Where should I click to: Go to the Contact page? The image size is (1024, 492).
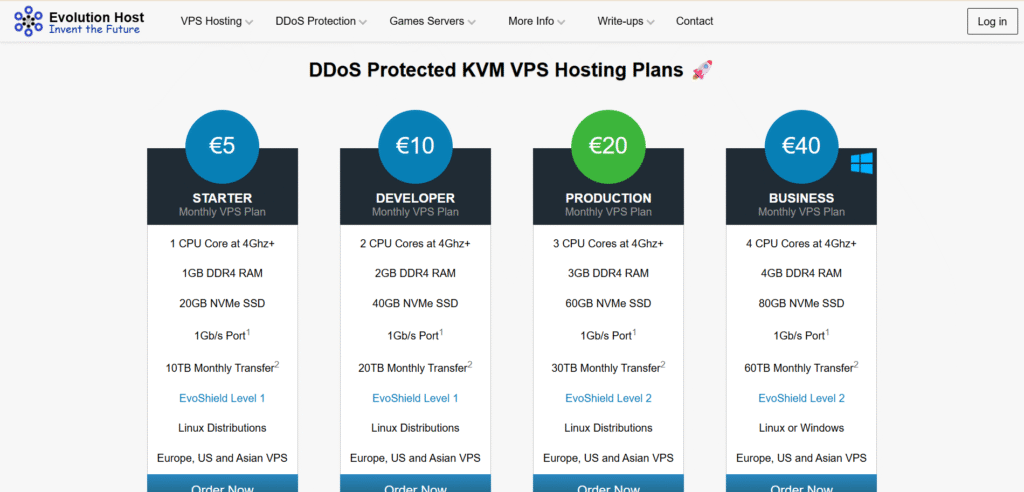(694, 21)
